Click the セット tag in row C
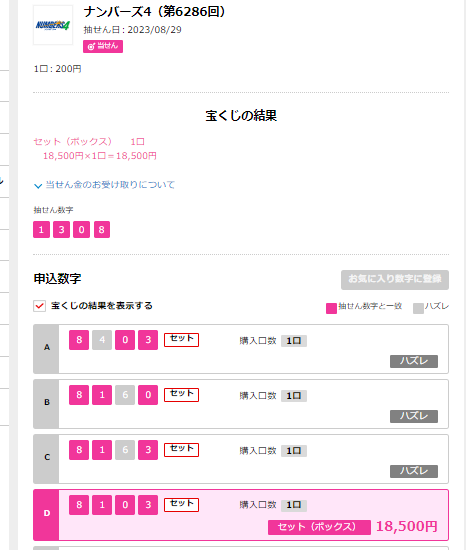 click(181, 450)
